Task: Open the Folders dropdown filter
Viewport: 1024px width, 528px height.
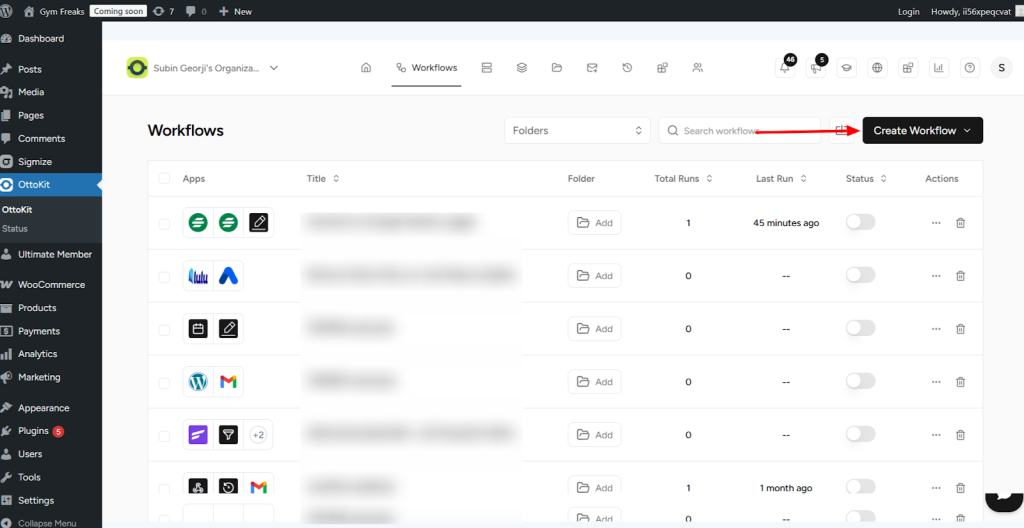Action: (x=577, y=131)
